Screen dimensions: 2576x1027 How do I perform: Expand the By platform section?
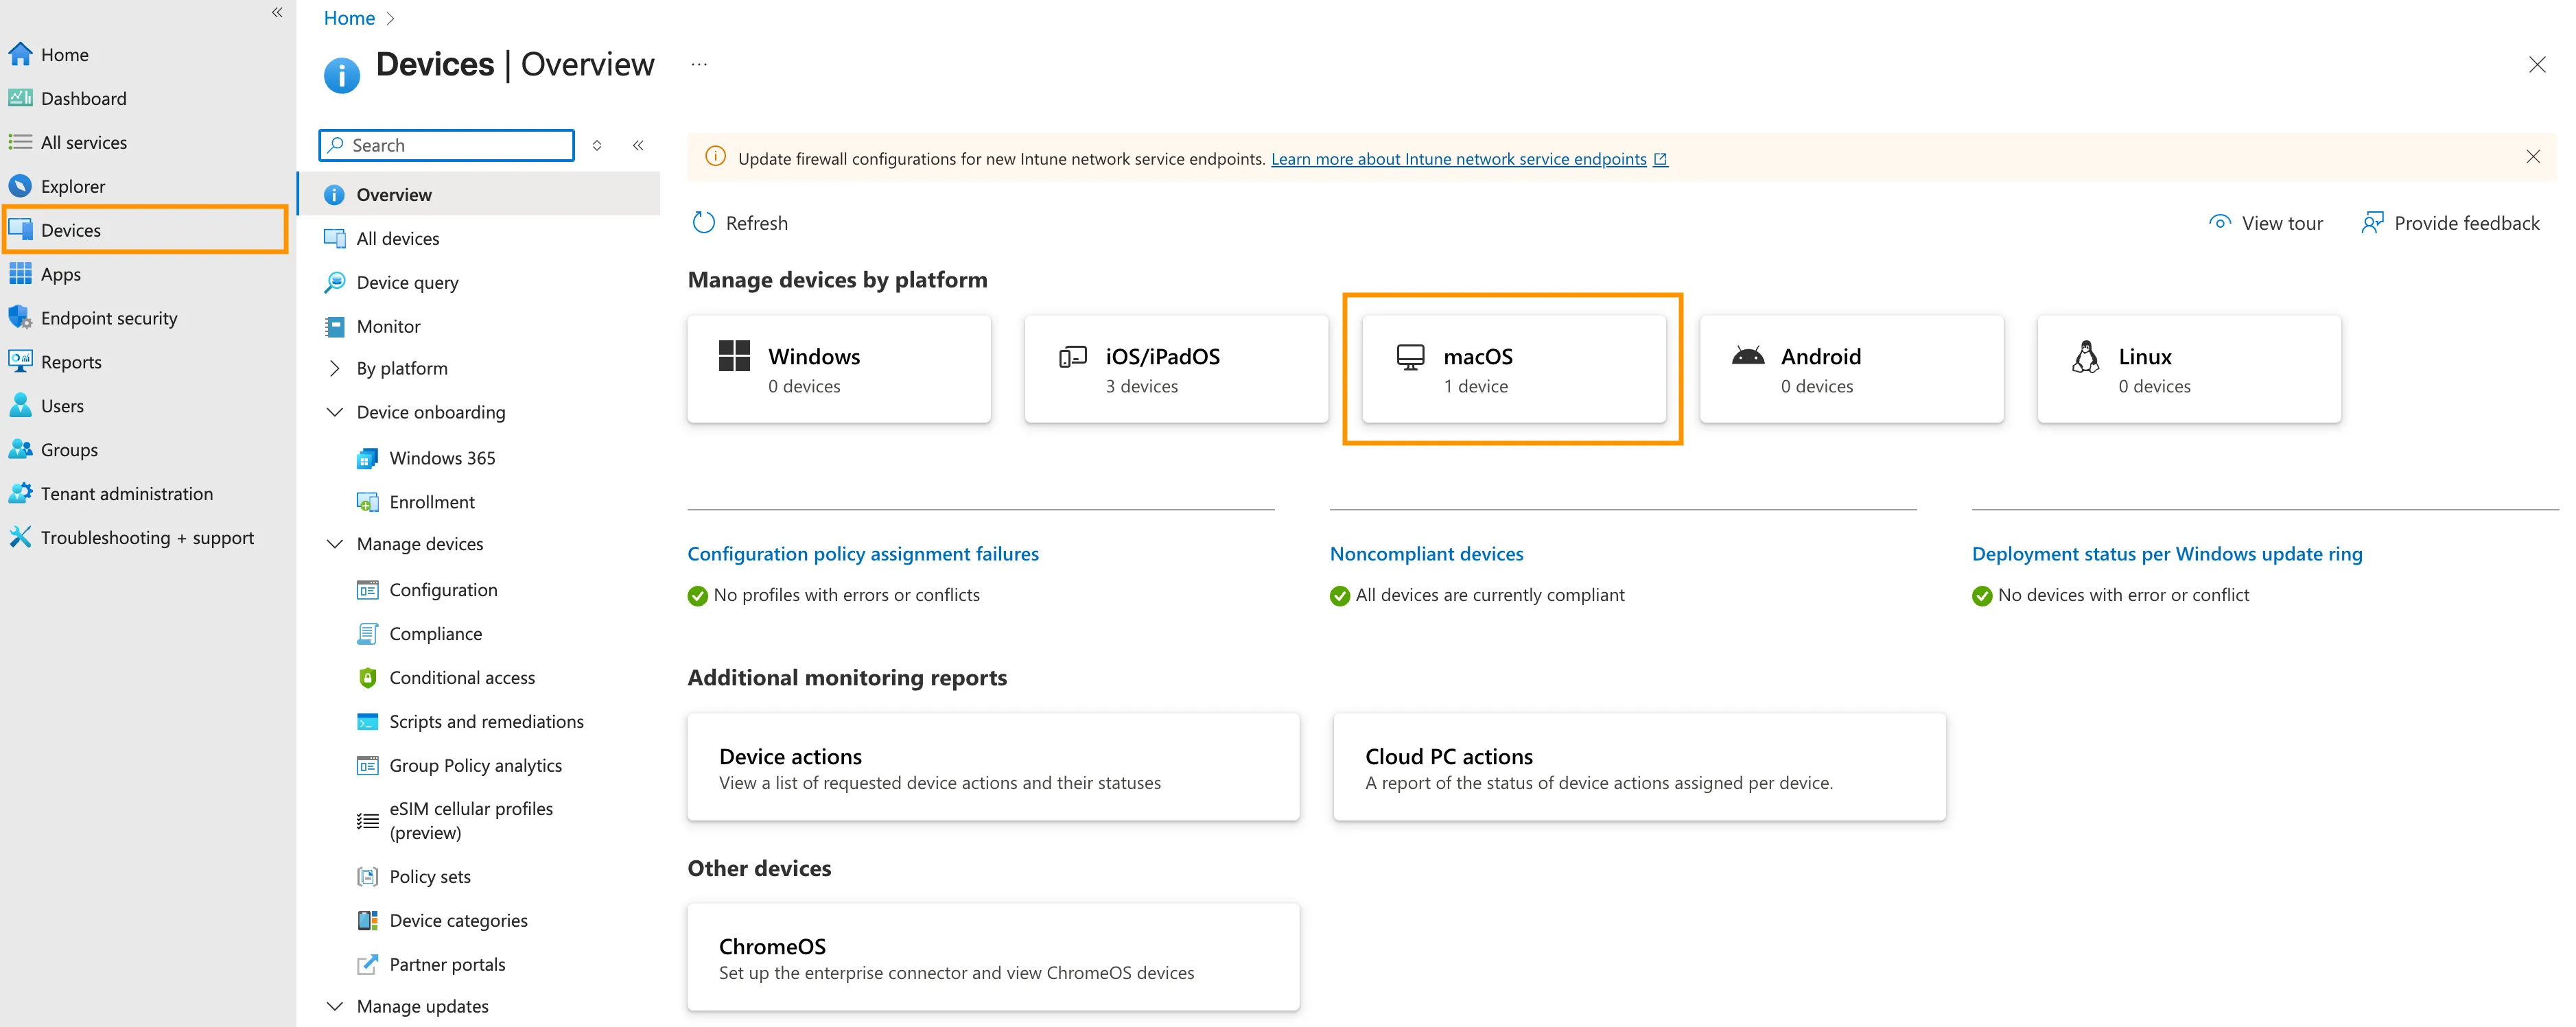(335, 368)
